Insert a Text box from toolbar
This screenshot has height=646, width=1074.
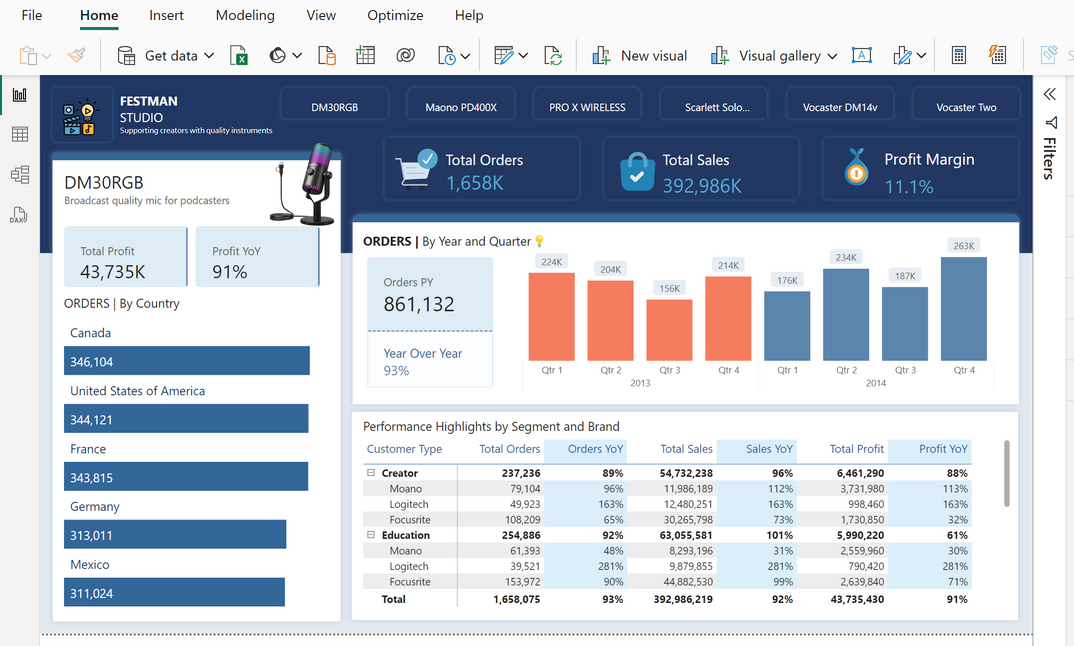pos(861,56)
